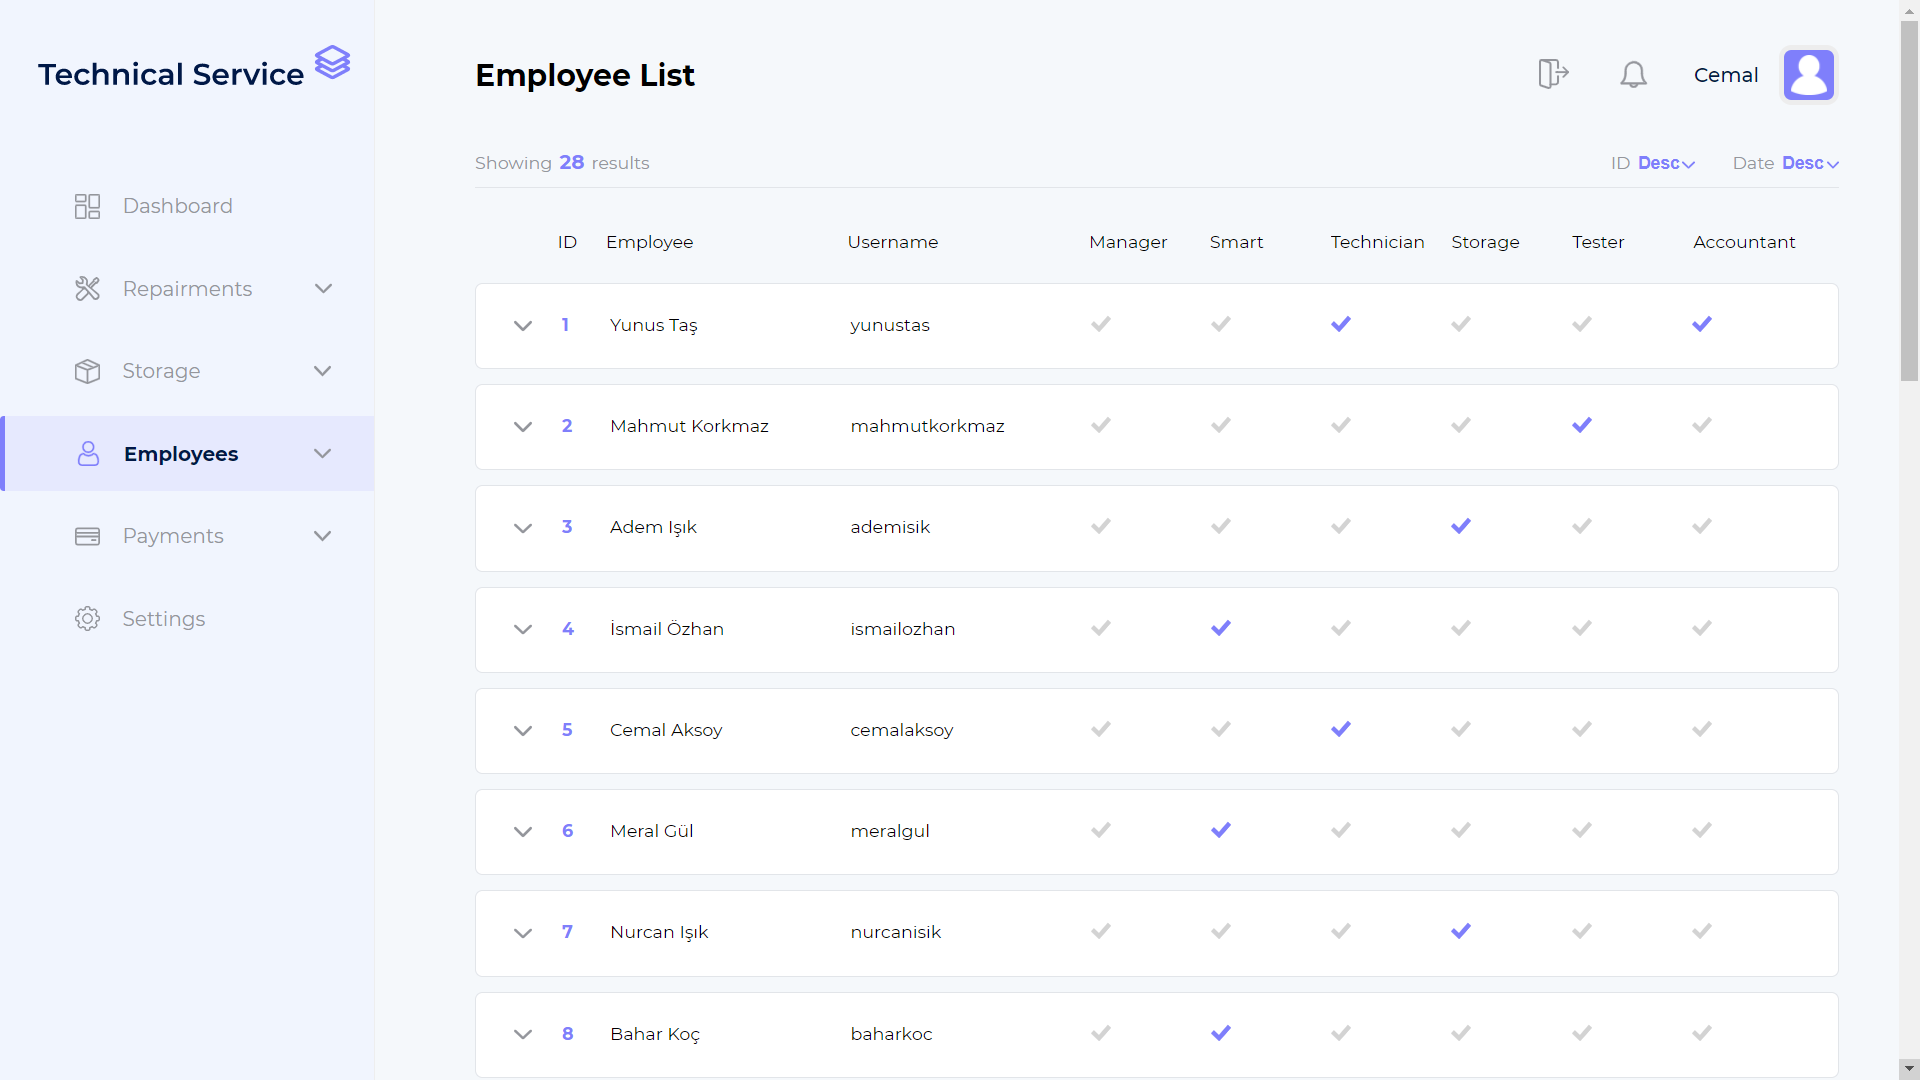Toggle Storage role for Nurcan Işık
This screenshot has width=1920, height=1080.
click(x=1461, y=931)
